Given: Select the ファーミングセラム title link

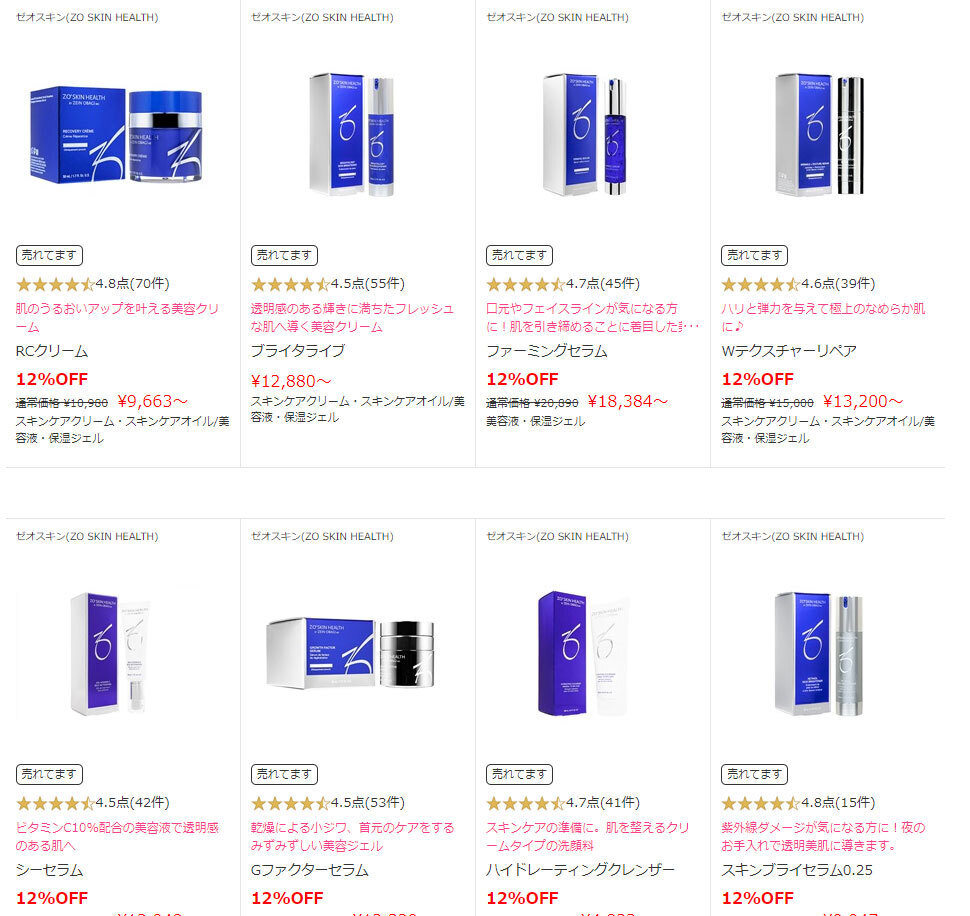Looking at the screenshot, I should 547,351.
